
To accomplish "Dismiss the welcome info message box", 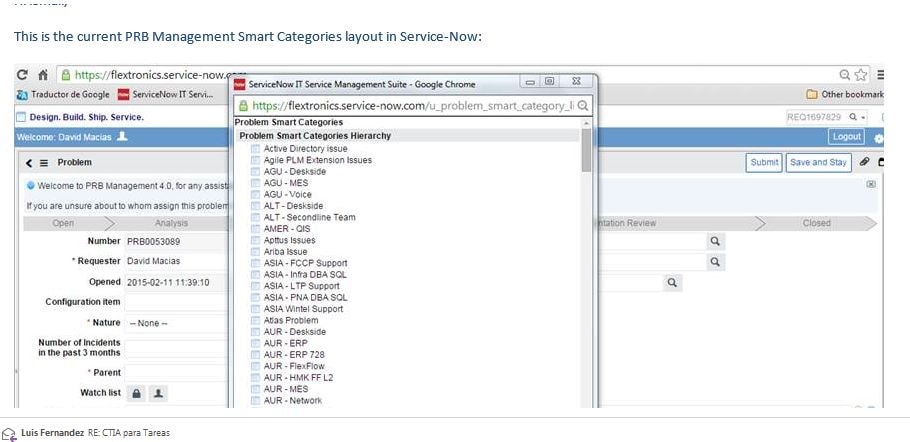I will [871, 184].
